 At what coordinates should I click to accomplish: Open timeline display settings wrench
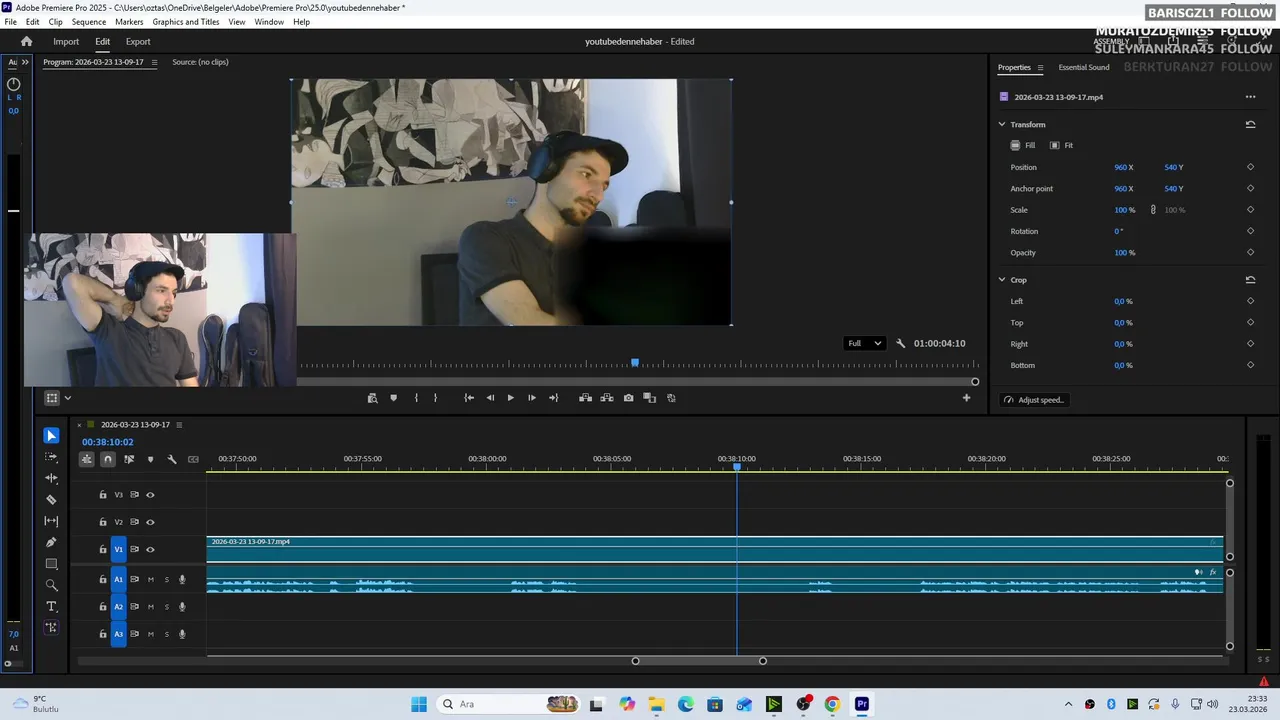(x=172, y=459)
